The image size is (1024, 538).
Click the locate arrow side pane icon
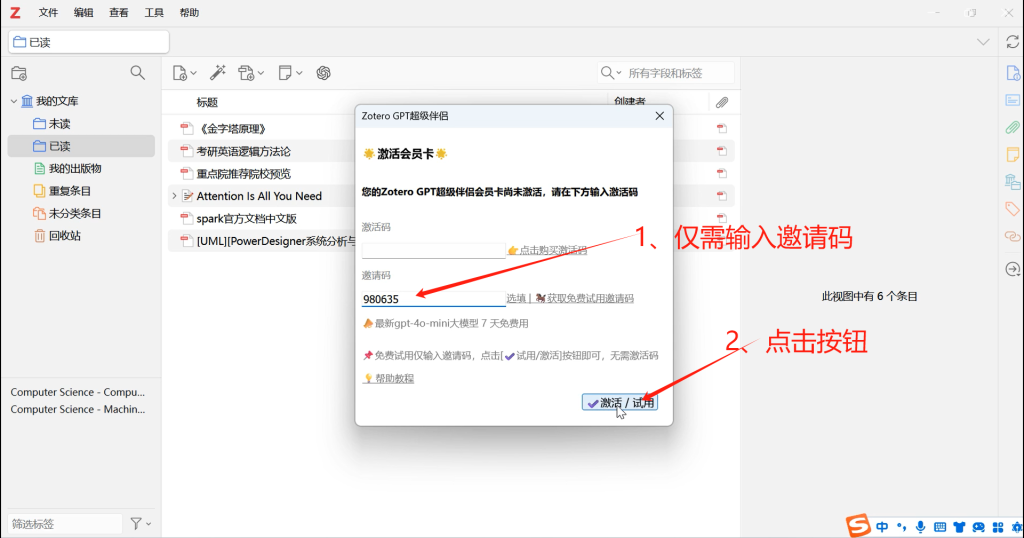point(1012,269)
